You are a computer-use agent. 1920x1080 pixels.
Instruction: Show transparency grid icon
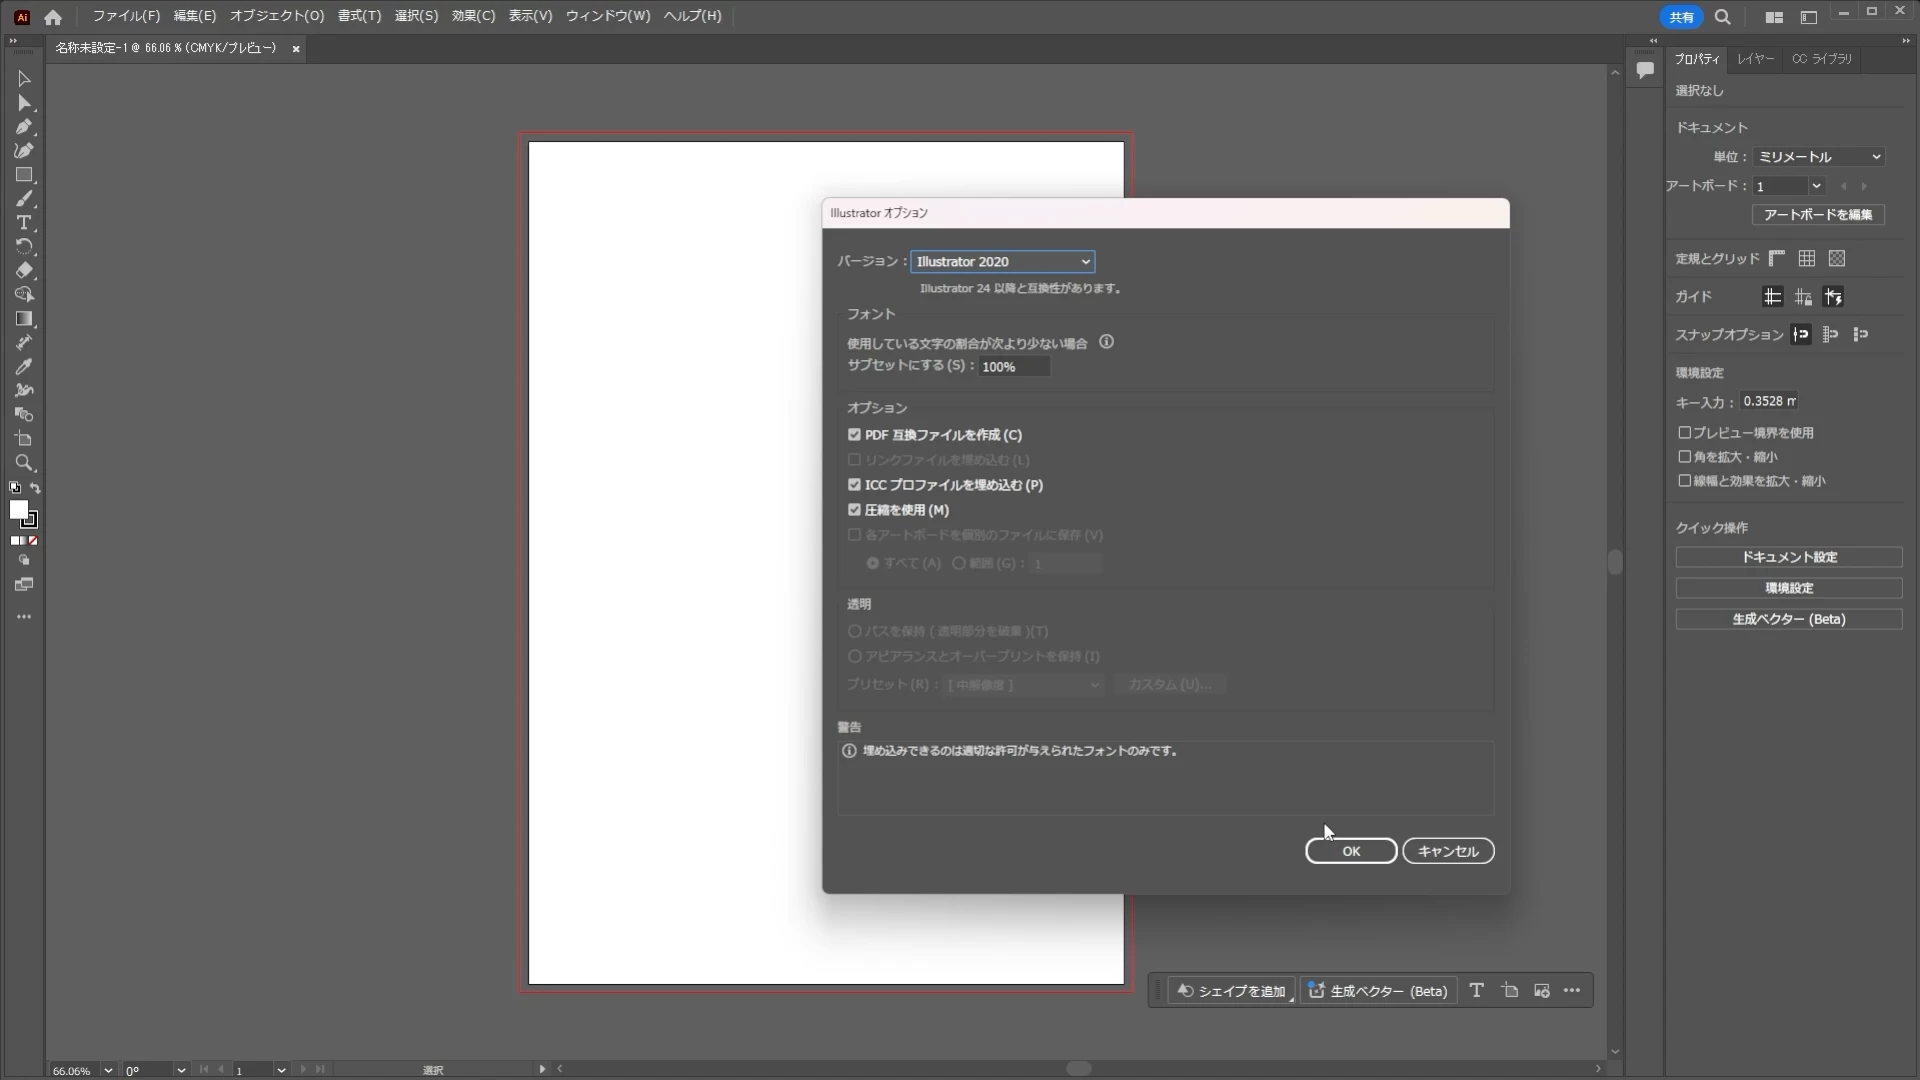pyautogui.click(x=1837, y=259)
